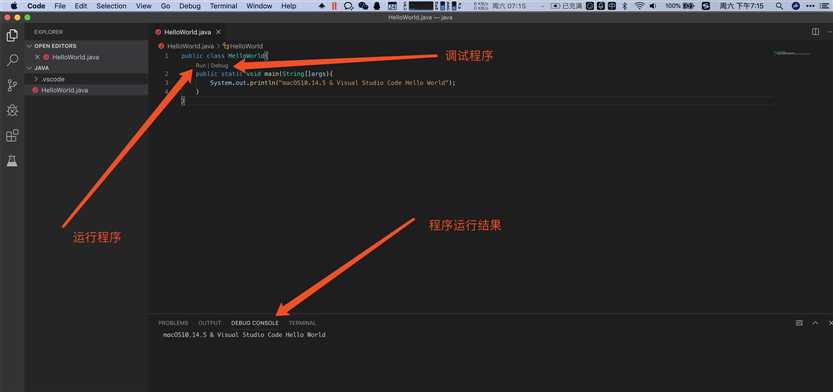Screen dimensions: 833x392
Task: Click the QQ penguin icon in menu bar
Action: coord(377,6)
